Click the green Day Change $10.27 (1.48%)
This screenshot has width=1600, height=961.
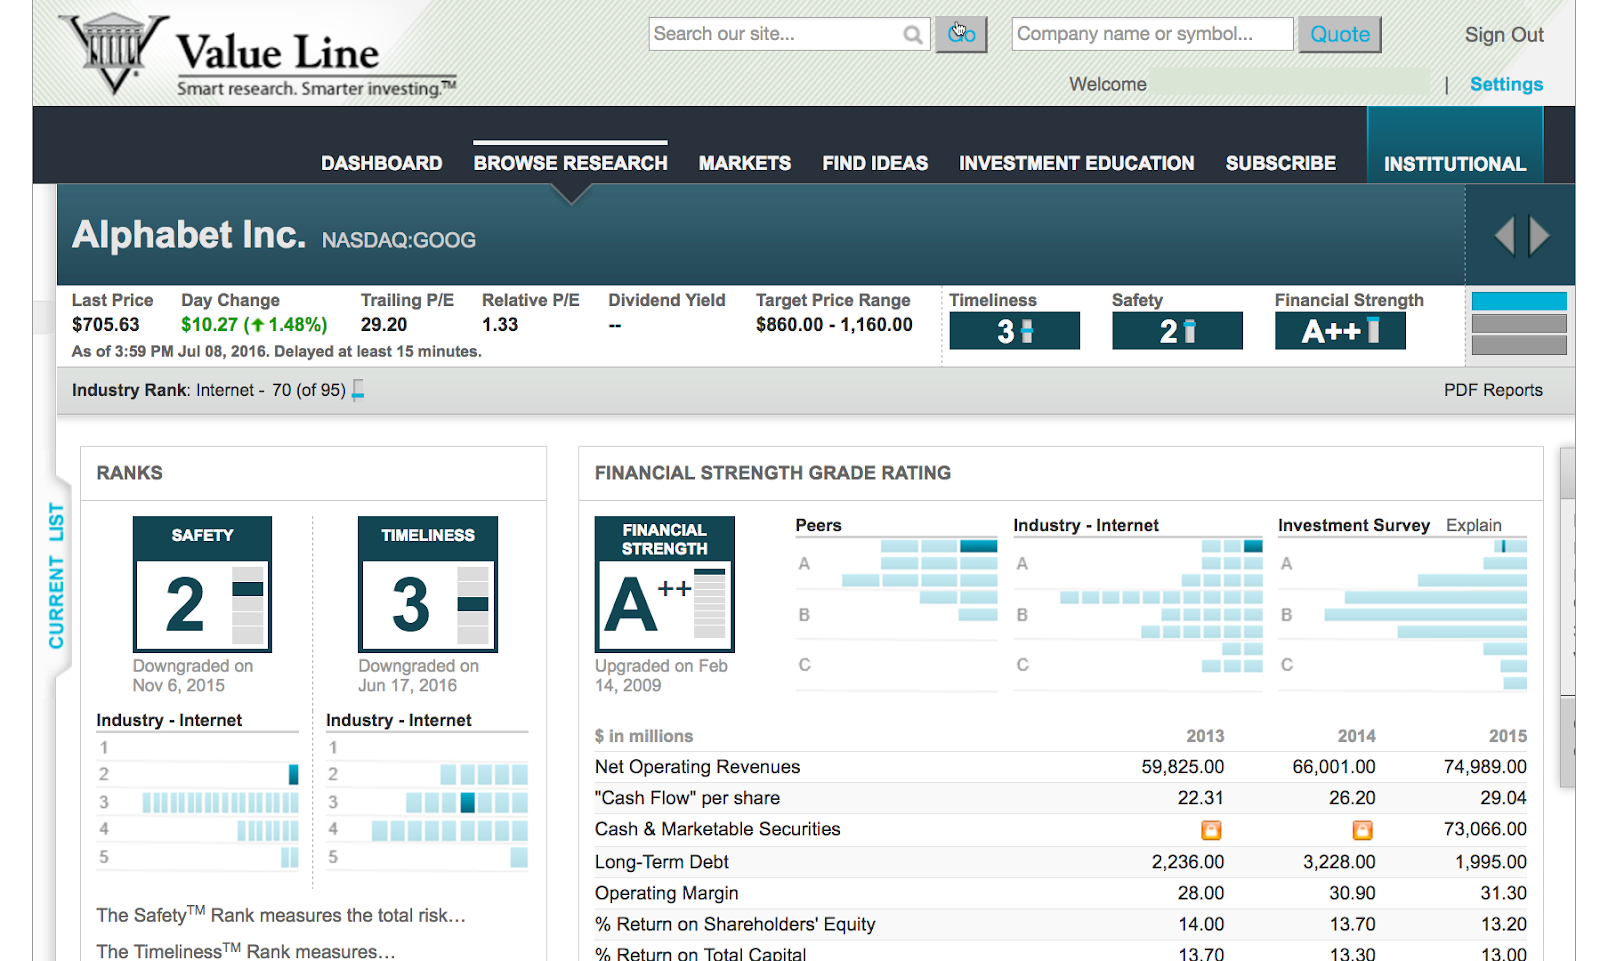pos(254,324)
